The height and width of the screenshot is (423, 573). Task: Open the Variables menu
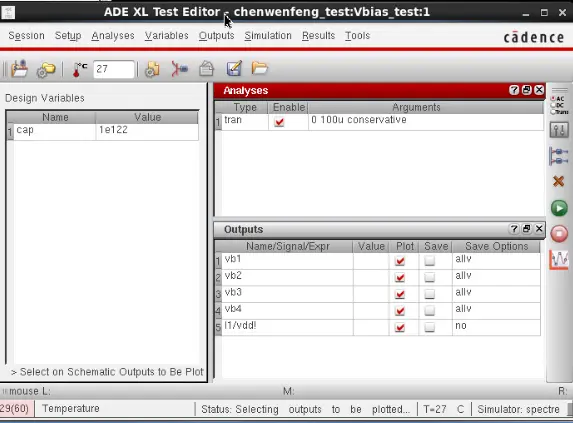click(x=167, y=36)
